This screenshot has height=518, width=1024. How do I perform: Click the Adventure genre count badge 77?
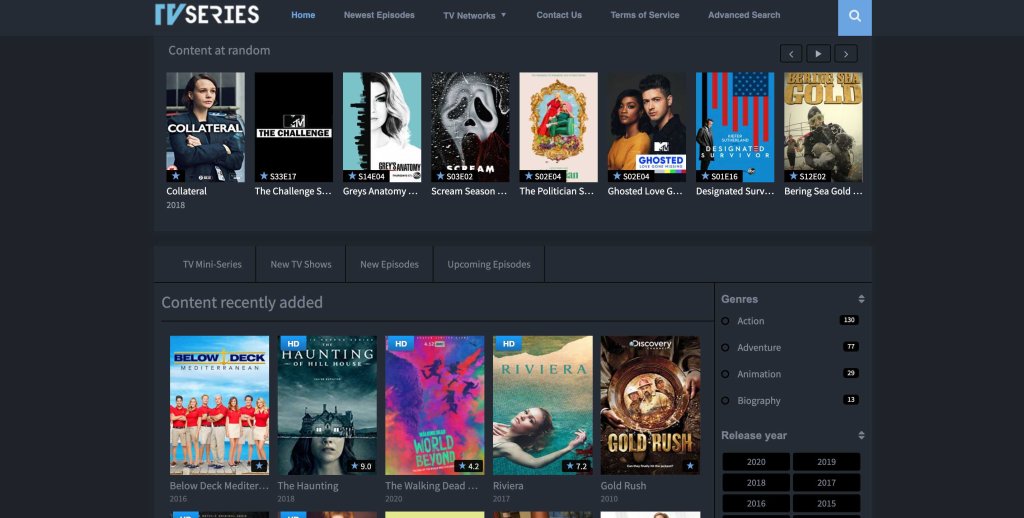[850, 347]
